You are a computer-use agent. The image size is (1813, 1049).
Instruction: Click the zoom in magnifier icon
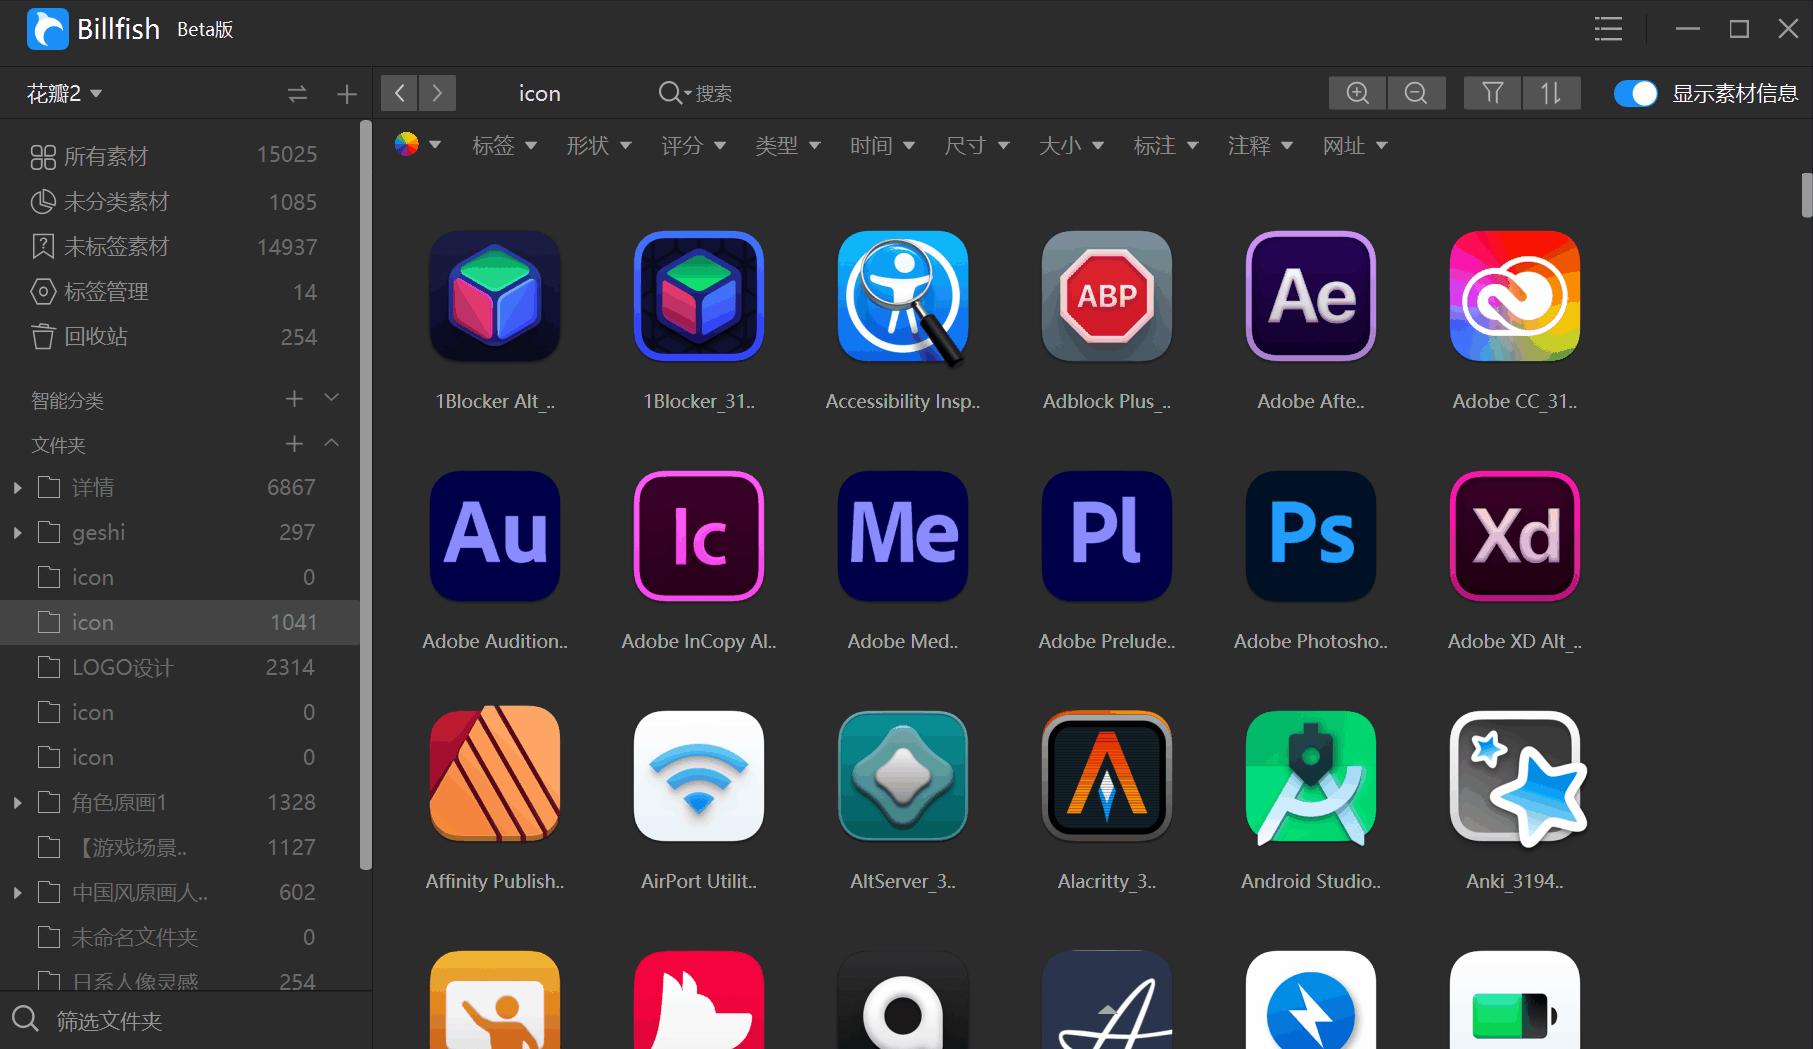(1357, 93)
